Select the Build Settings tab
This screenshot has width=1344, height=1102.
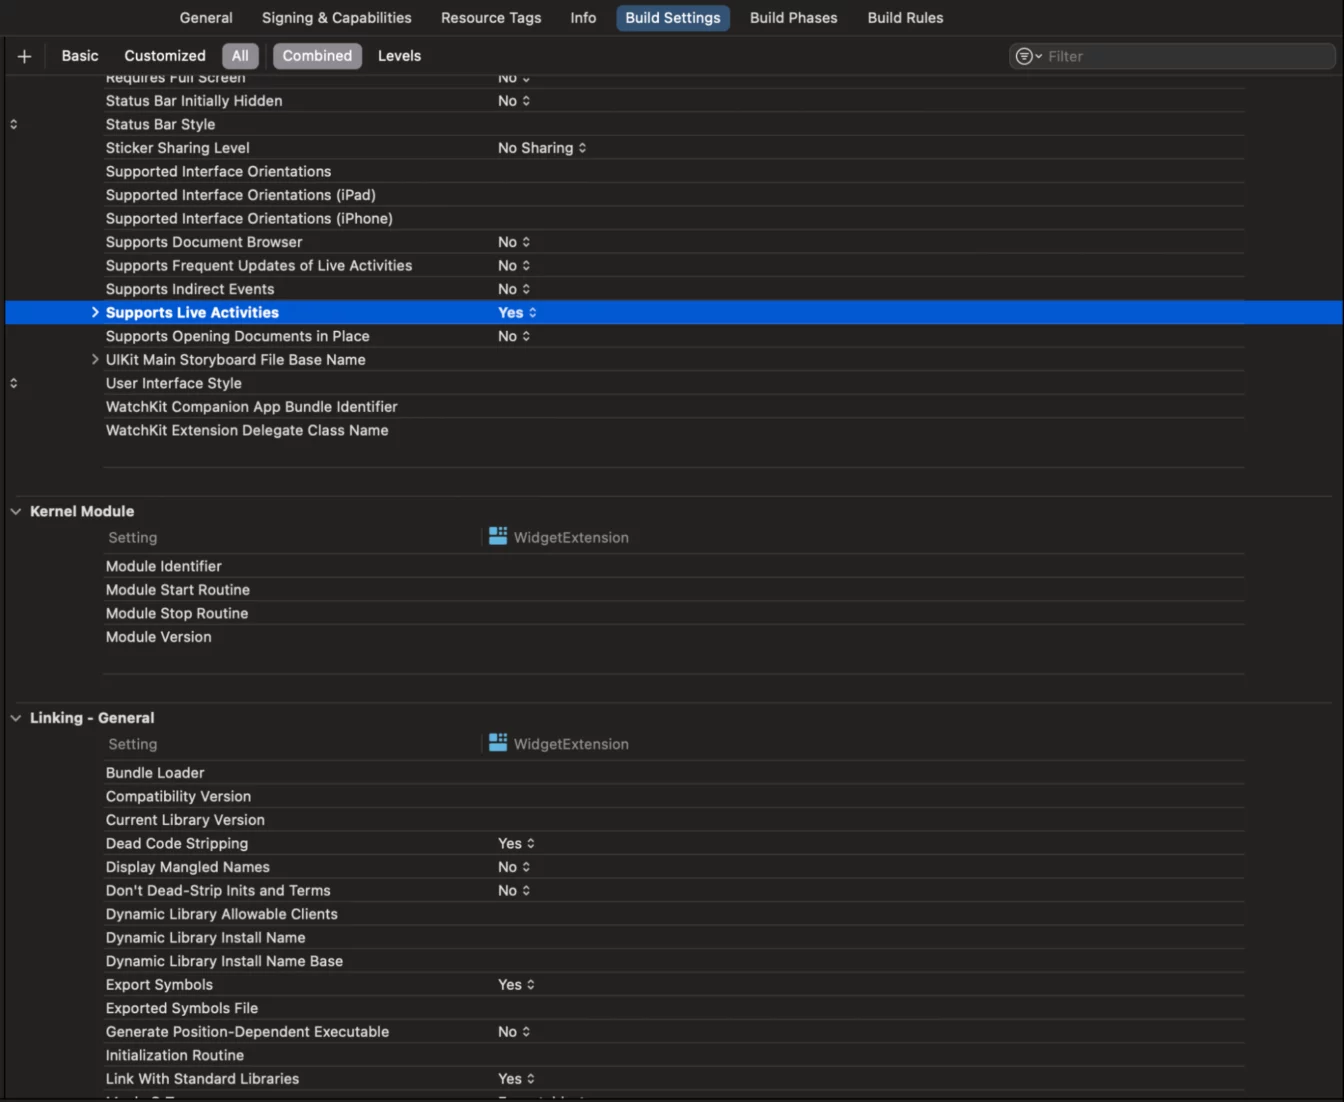(673, 18)
